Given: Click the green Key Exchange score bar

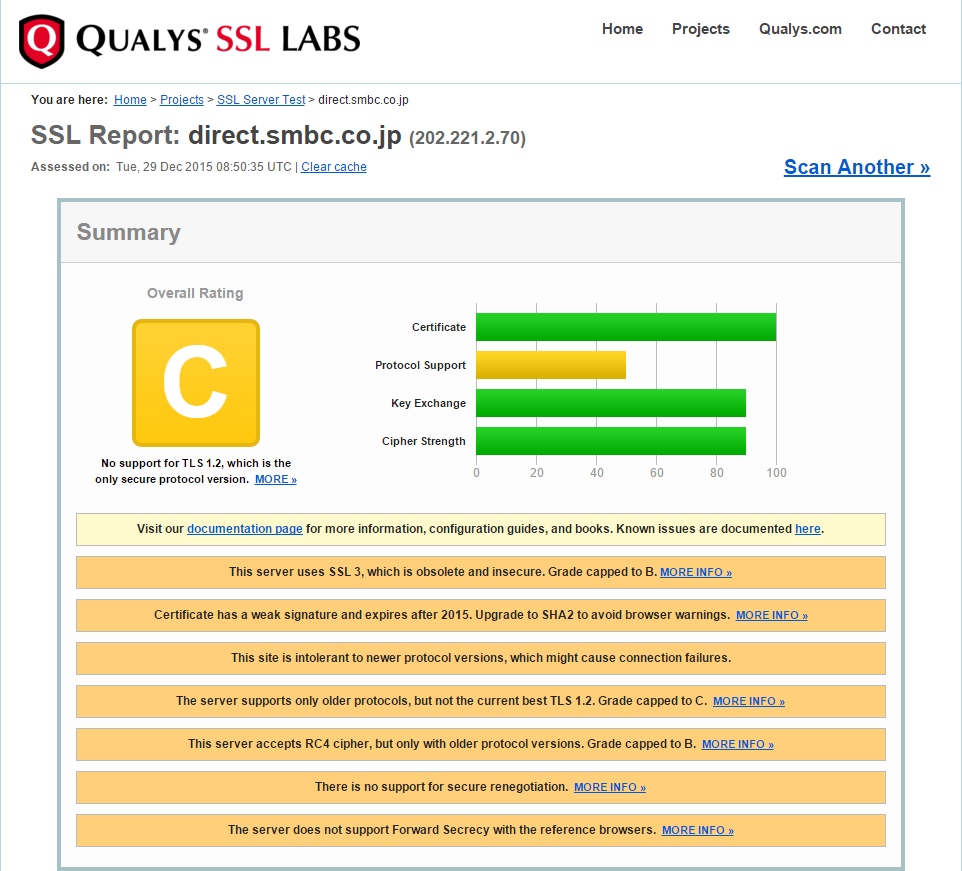Looking at the screenshot, I should click(611, 403).
